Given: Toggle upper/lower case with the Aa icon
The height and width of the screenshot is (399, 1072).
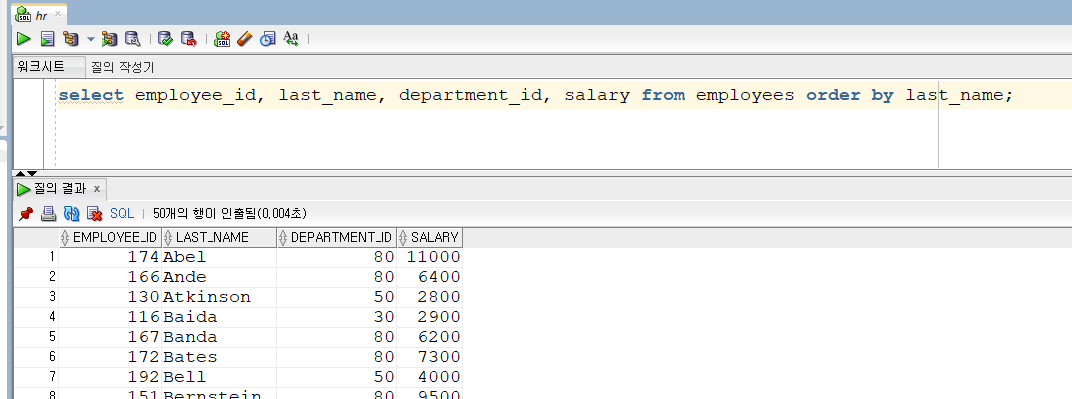Looking at the screenshot, I should pyautogui.click(x=291, y=39).
